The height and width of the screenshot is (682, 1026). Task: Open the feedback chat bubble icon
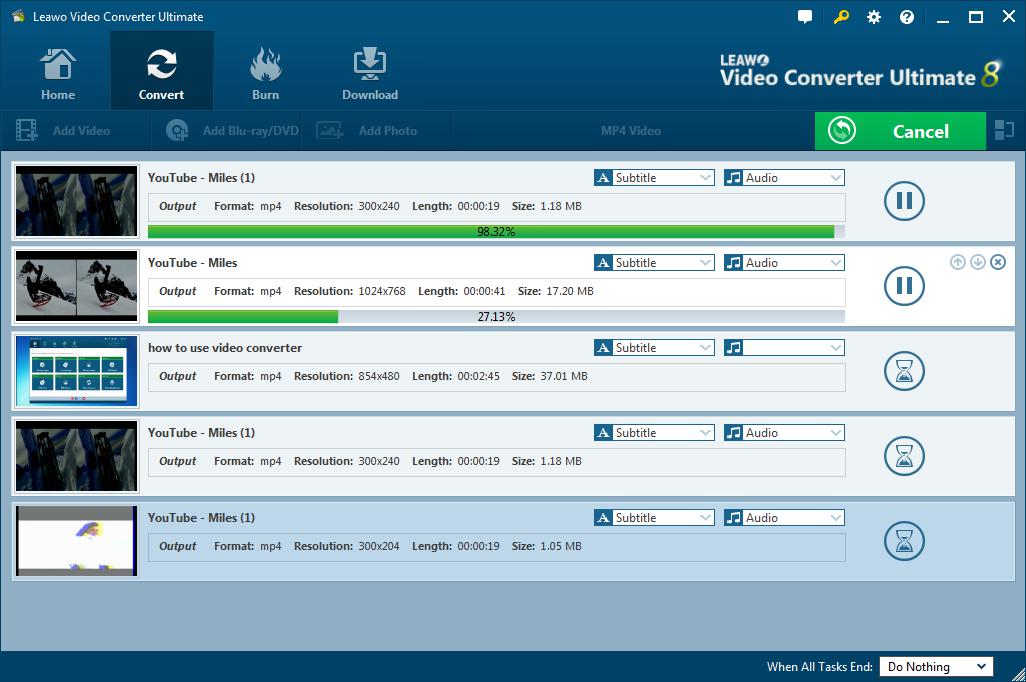coord(805,17)
